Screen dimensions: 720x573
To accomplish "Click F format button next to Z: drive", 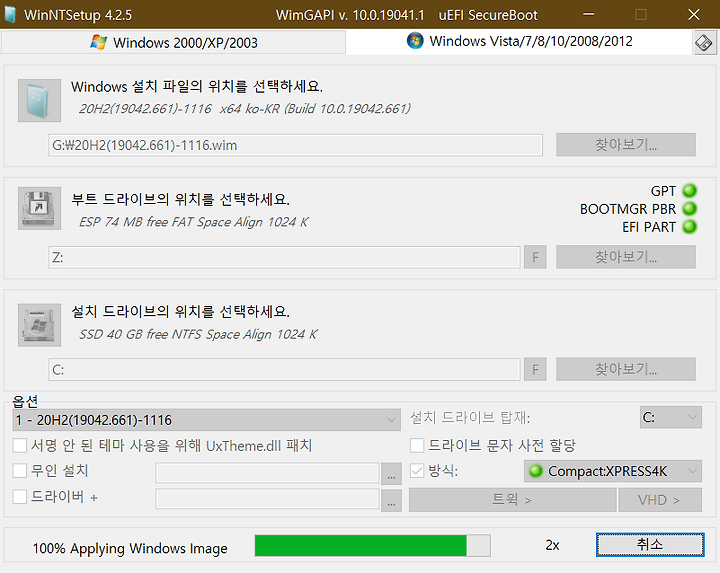I will click(x=535, y=257).
